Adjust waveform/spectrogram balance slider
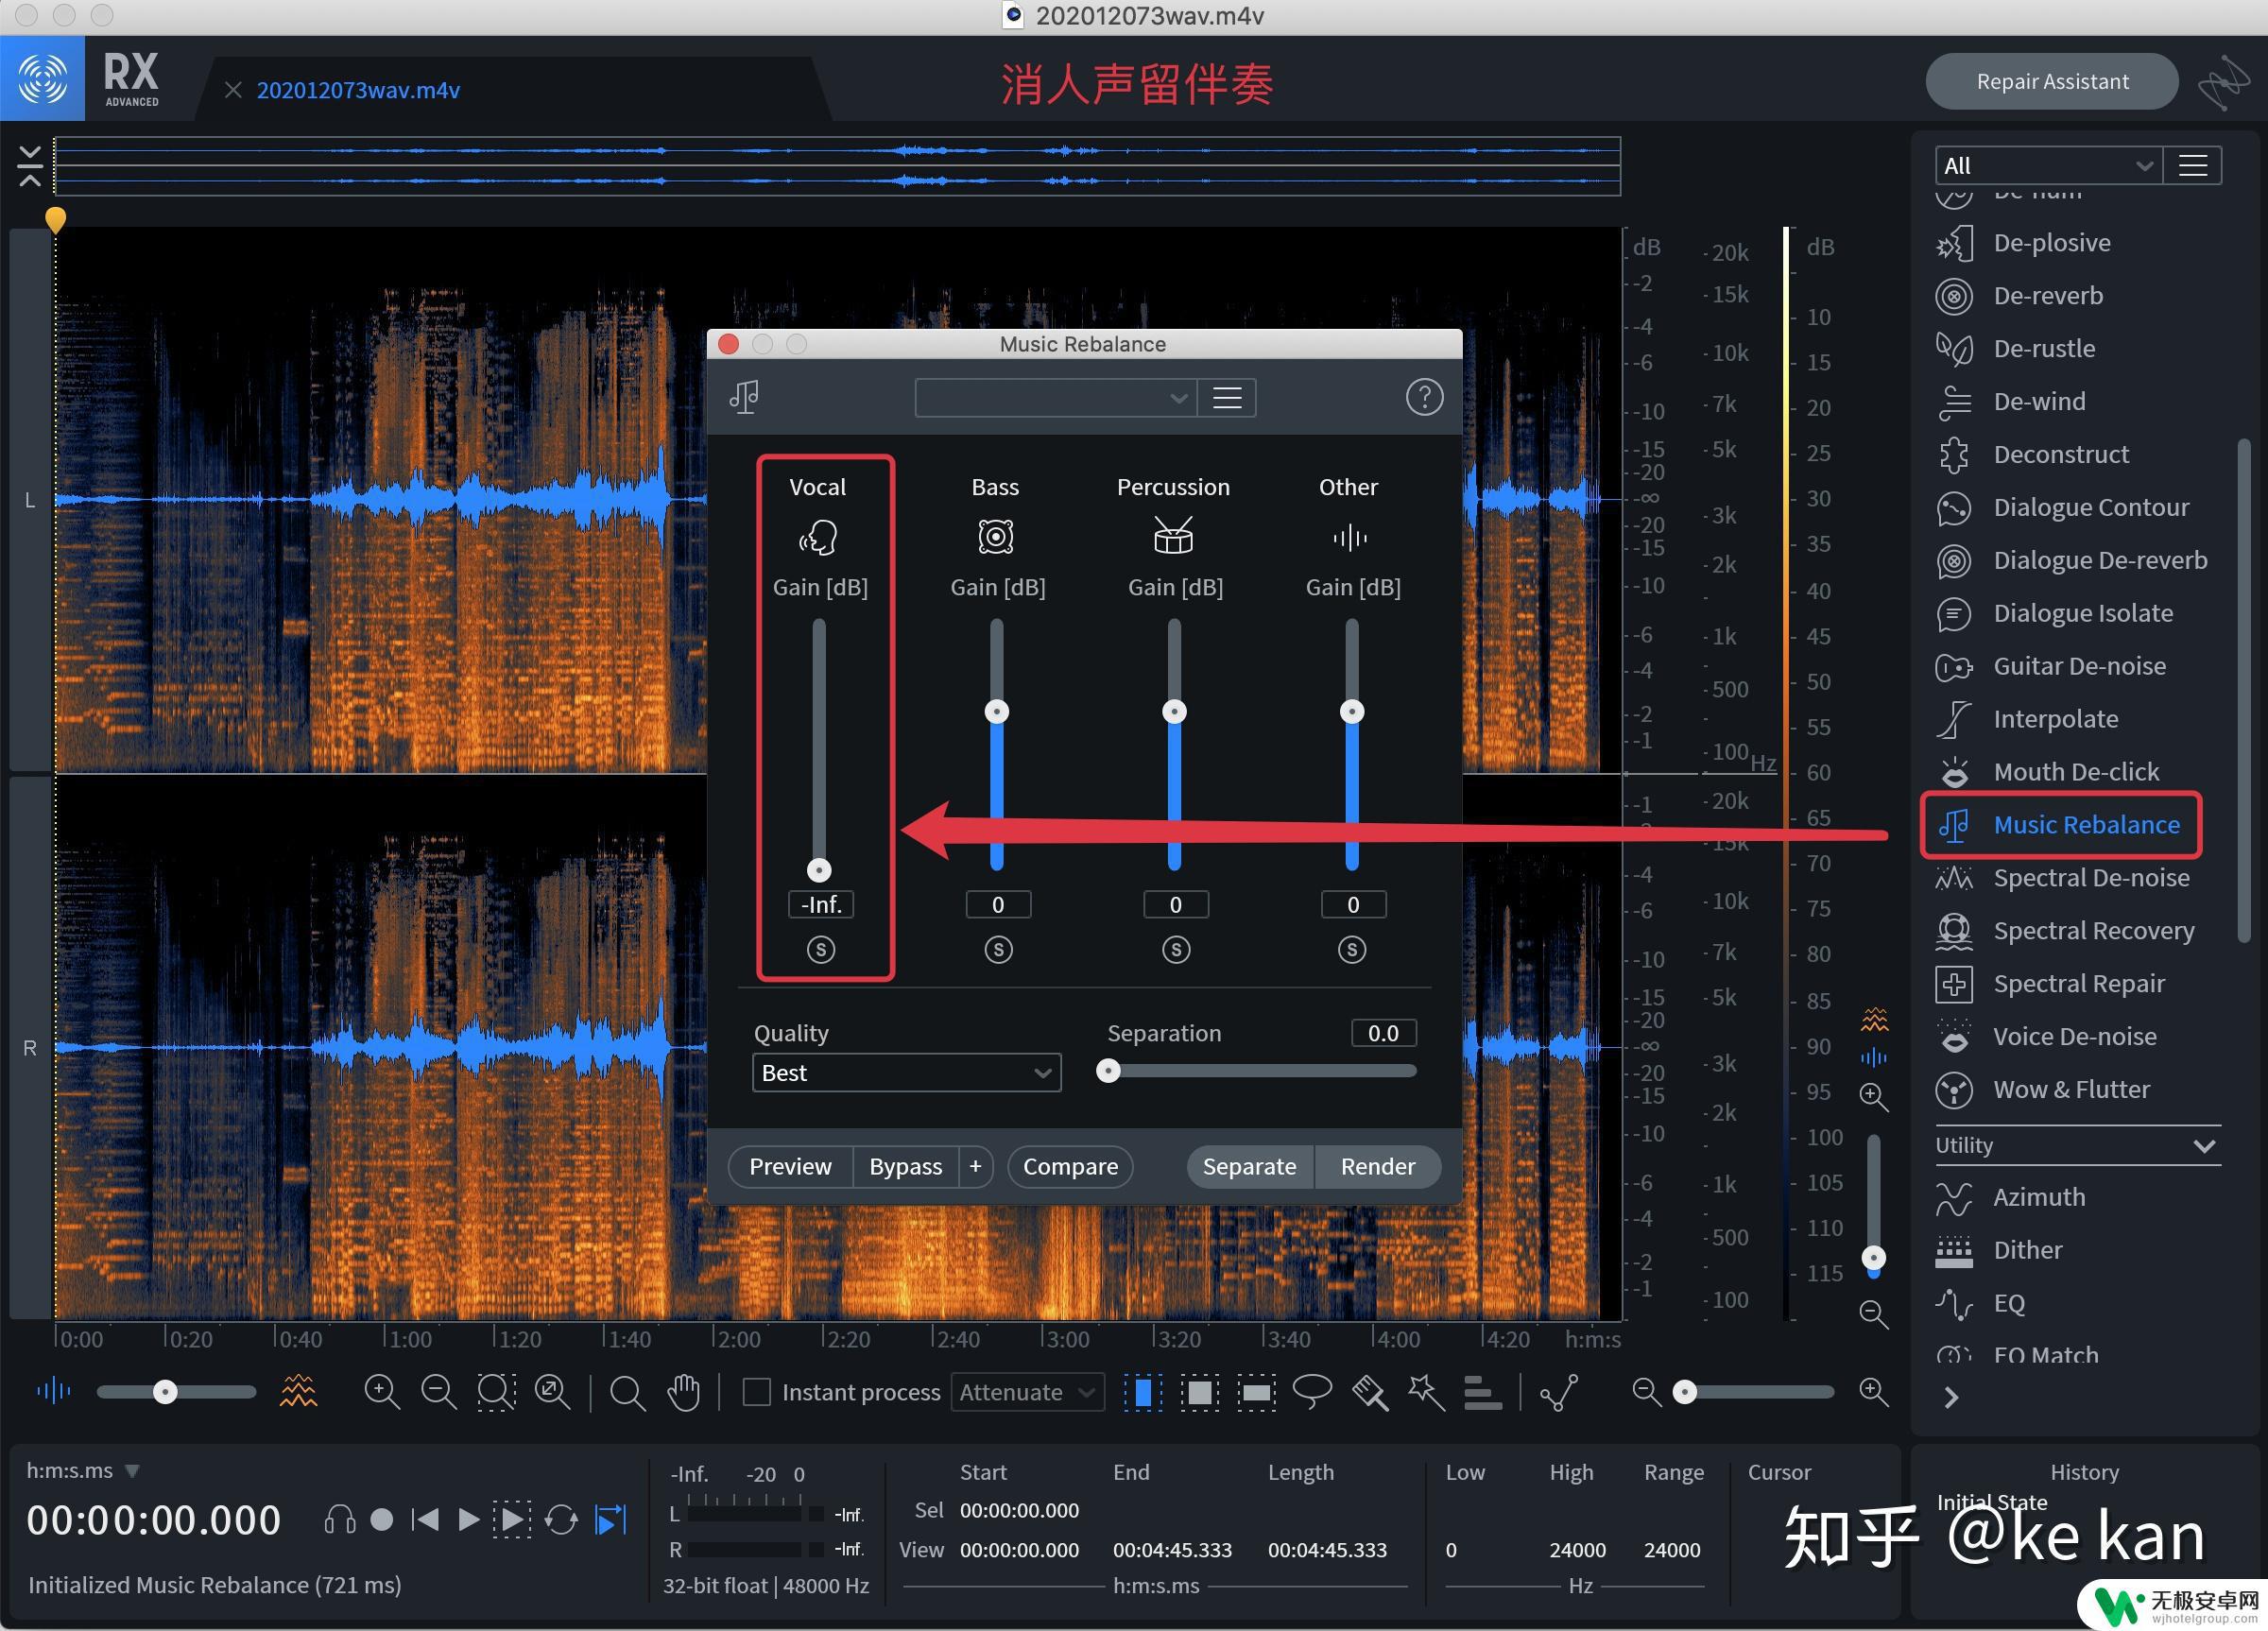 pyautogui.click(x=165, y=1392)
